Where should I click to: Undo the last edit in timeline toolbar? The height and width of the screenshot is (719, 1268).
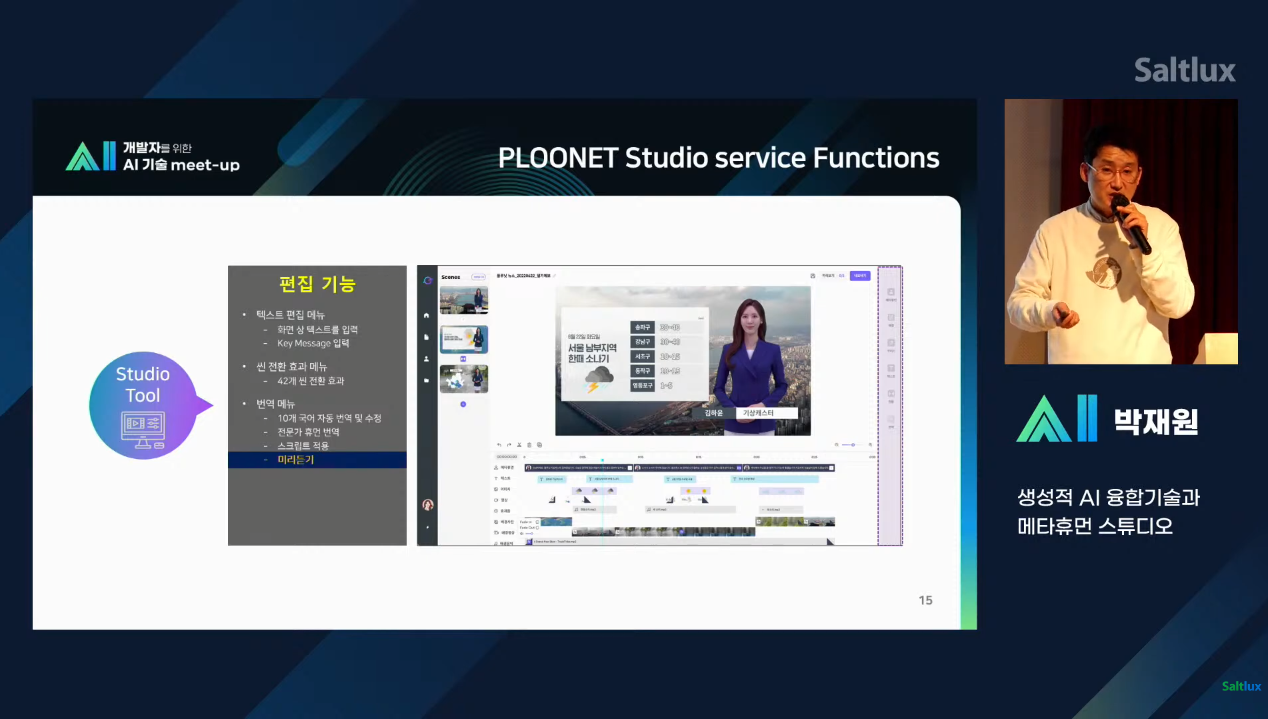click(x=499, y=445)
